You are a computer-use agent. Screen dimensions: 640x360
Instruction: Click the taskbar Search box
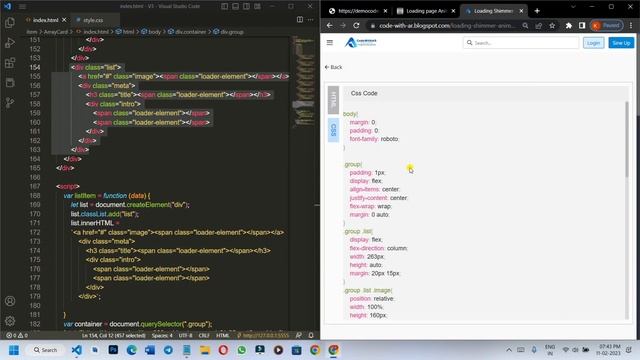[45, 350]
